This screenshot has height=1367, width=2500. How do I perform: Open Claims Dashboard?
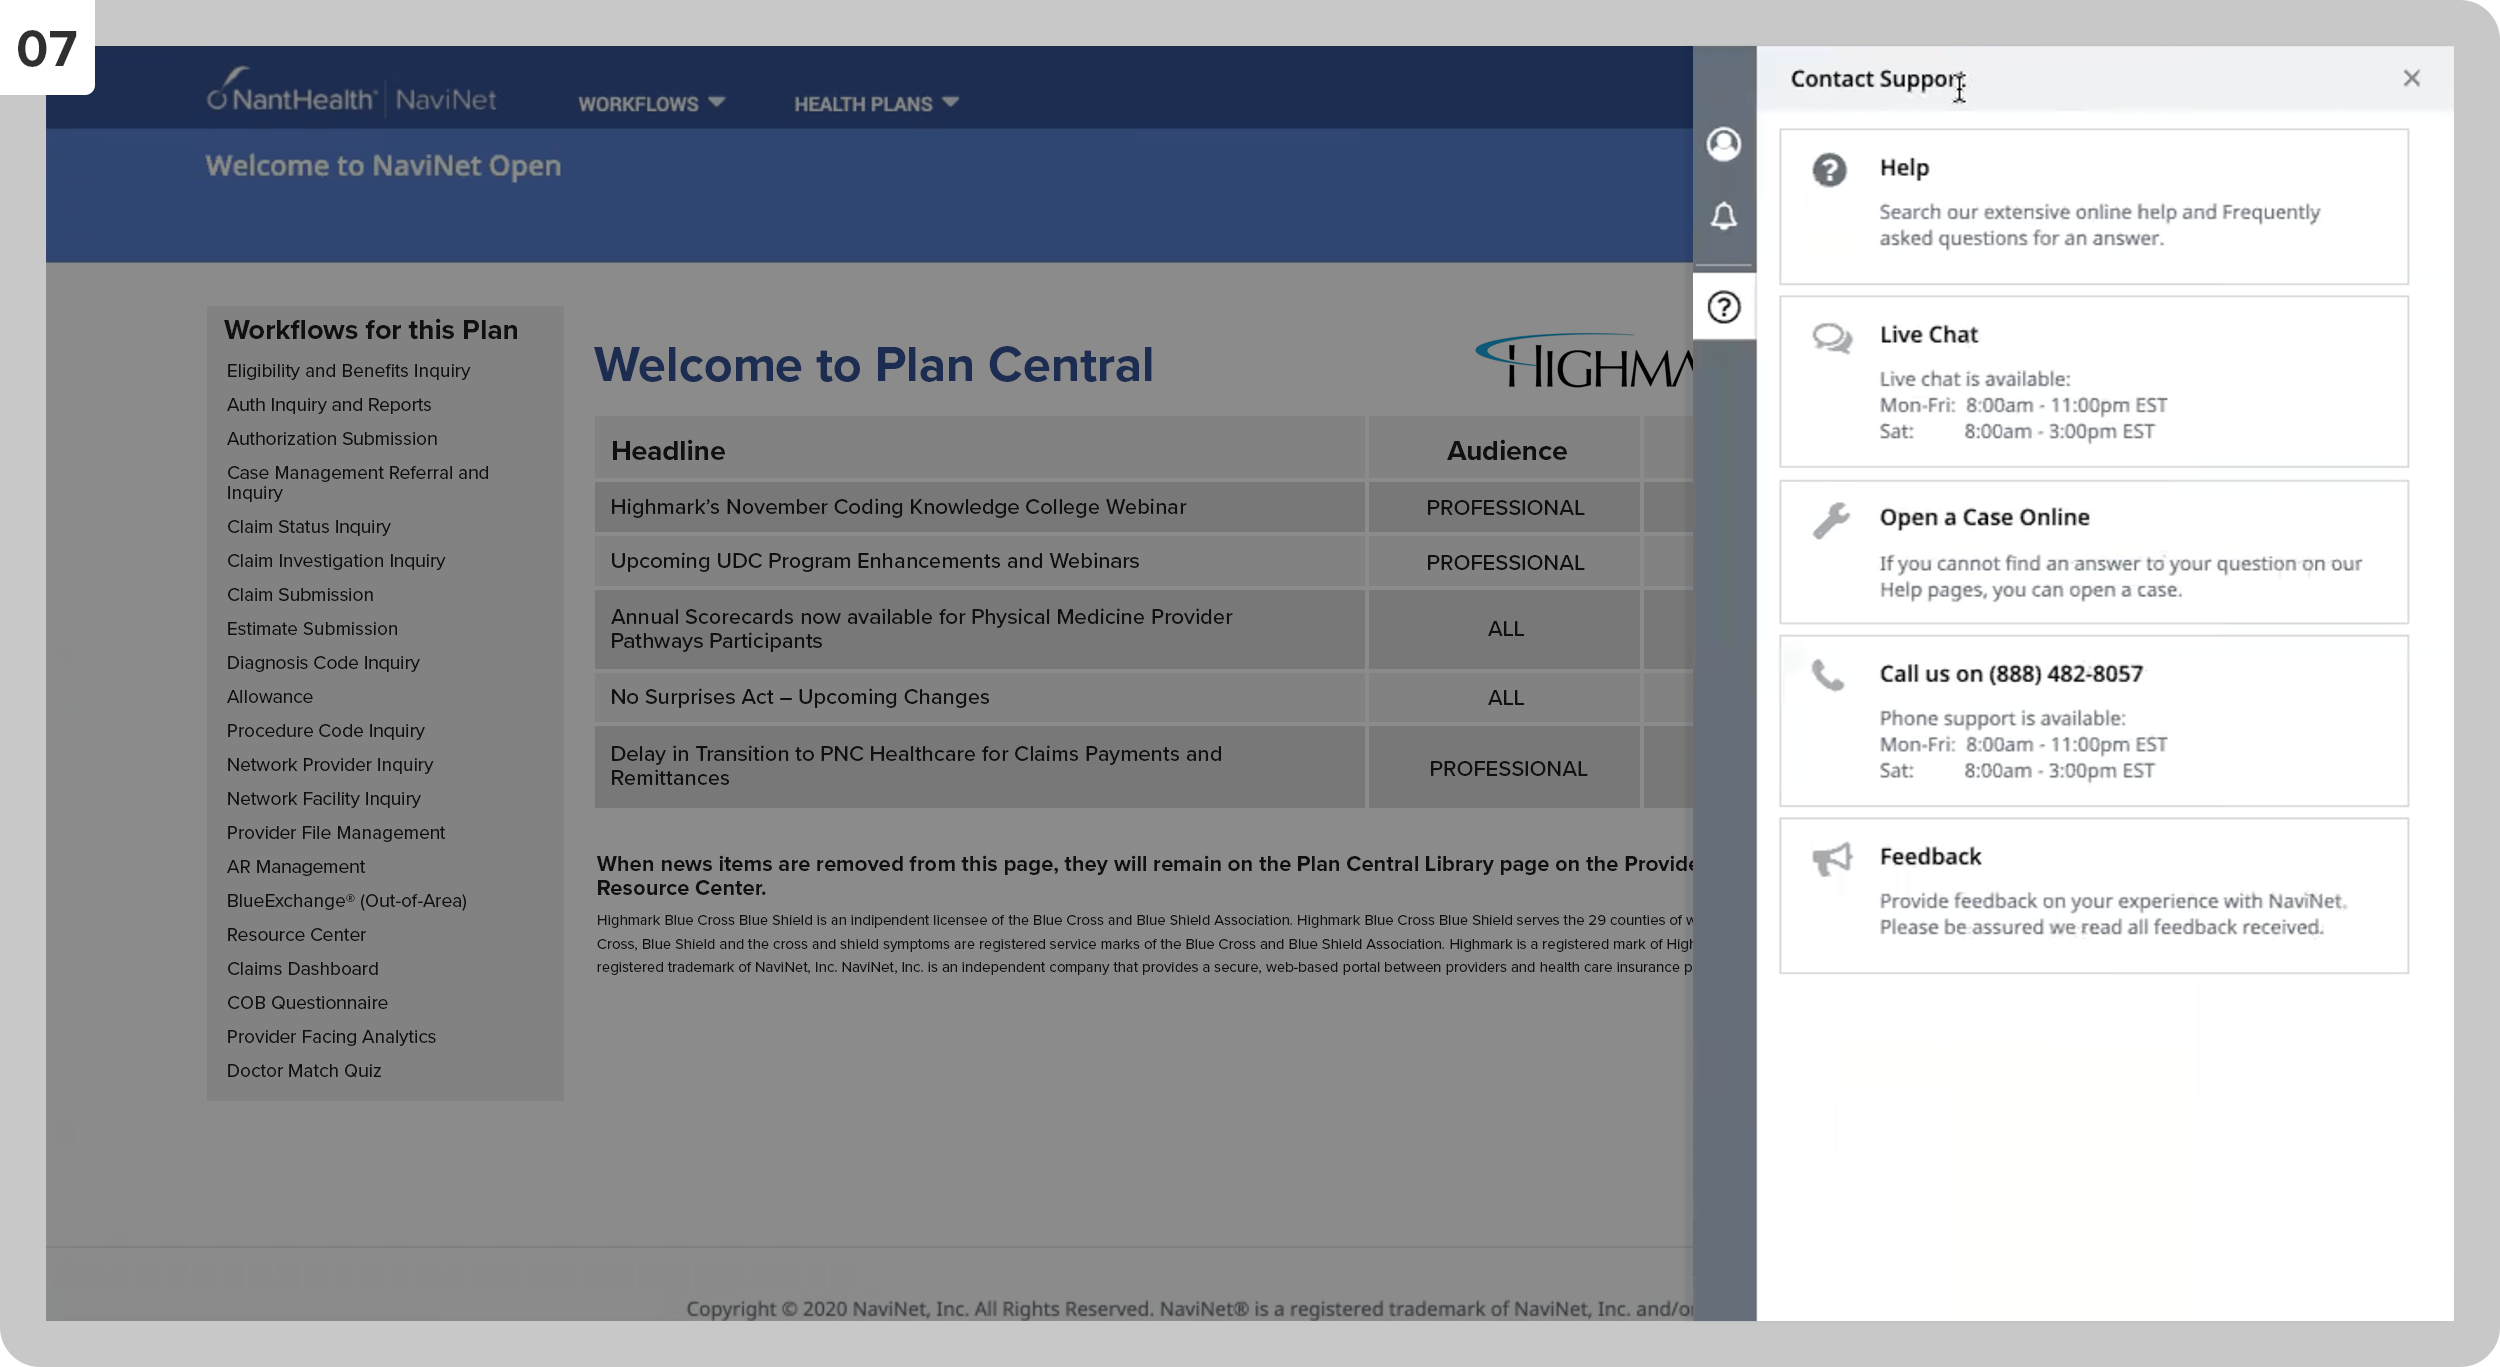coord(303,968)
